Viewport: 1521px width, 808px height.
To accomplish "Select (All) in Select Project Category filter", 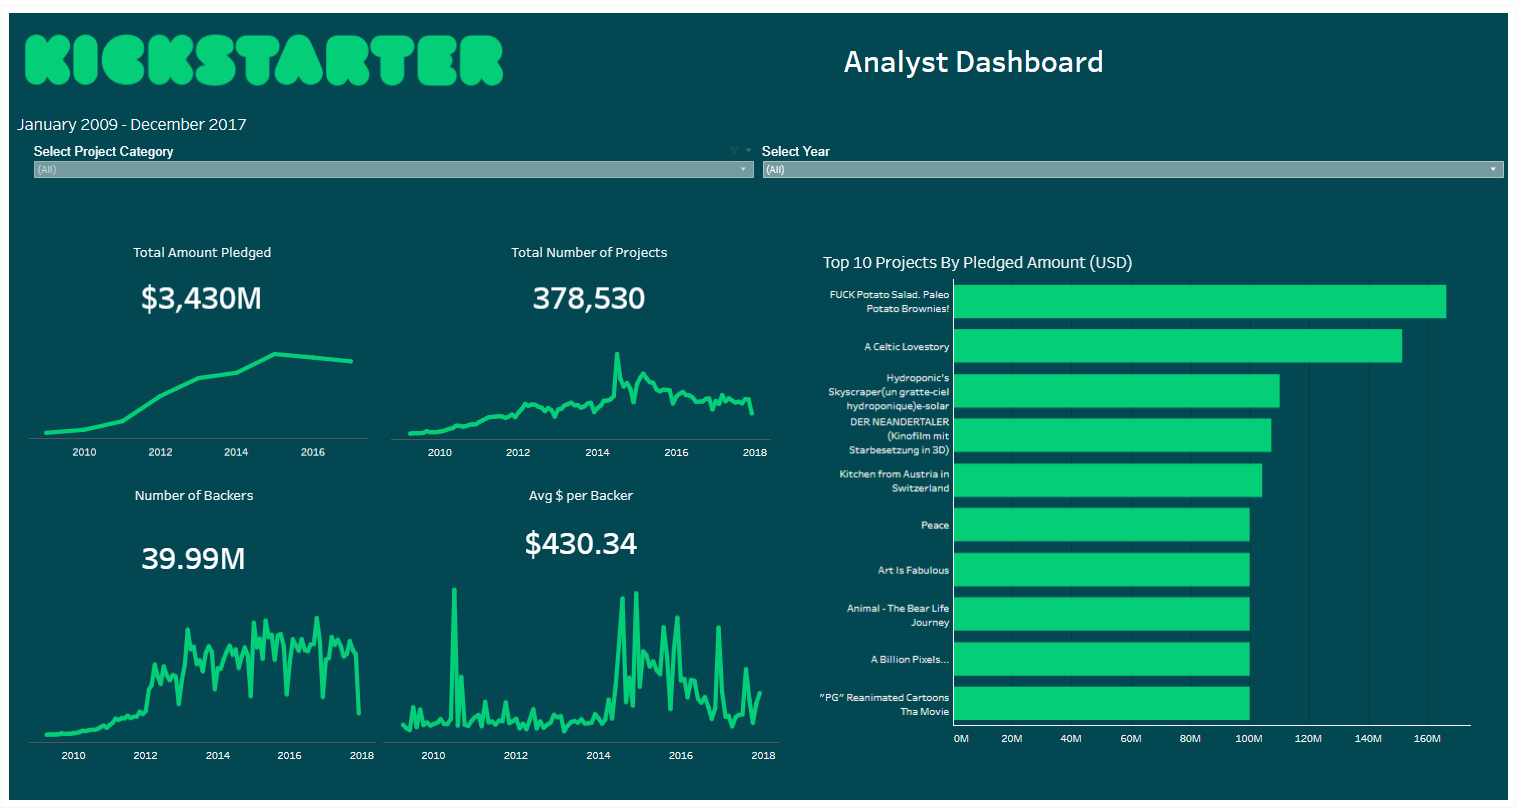I will point(392,169).
